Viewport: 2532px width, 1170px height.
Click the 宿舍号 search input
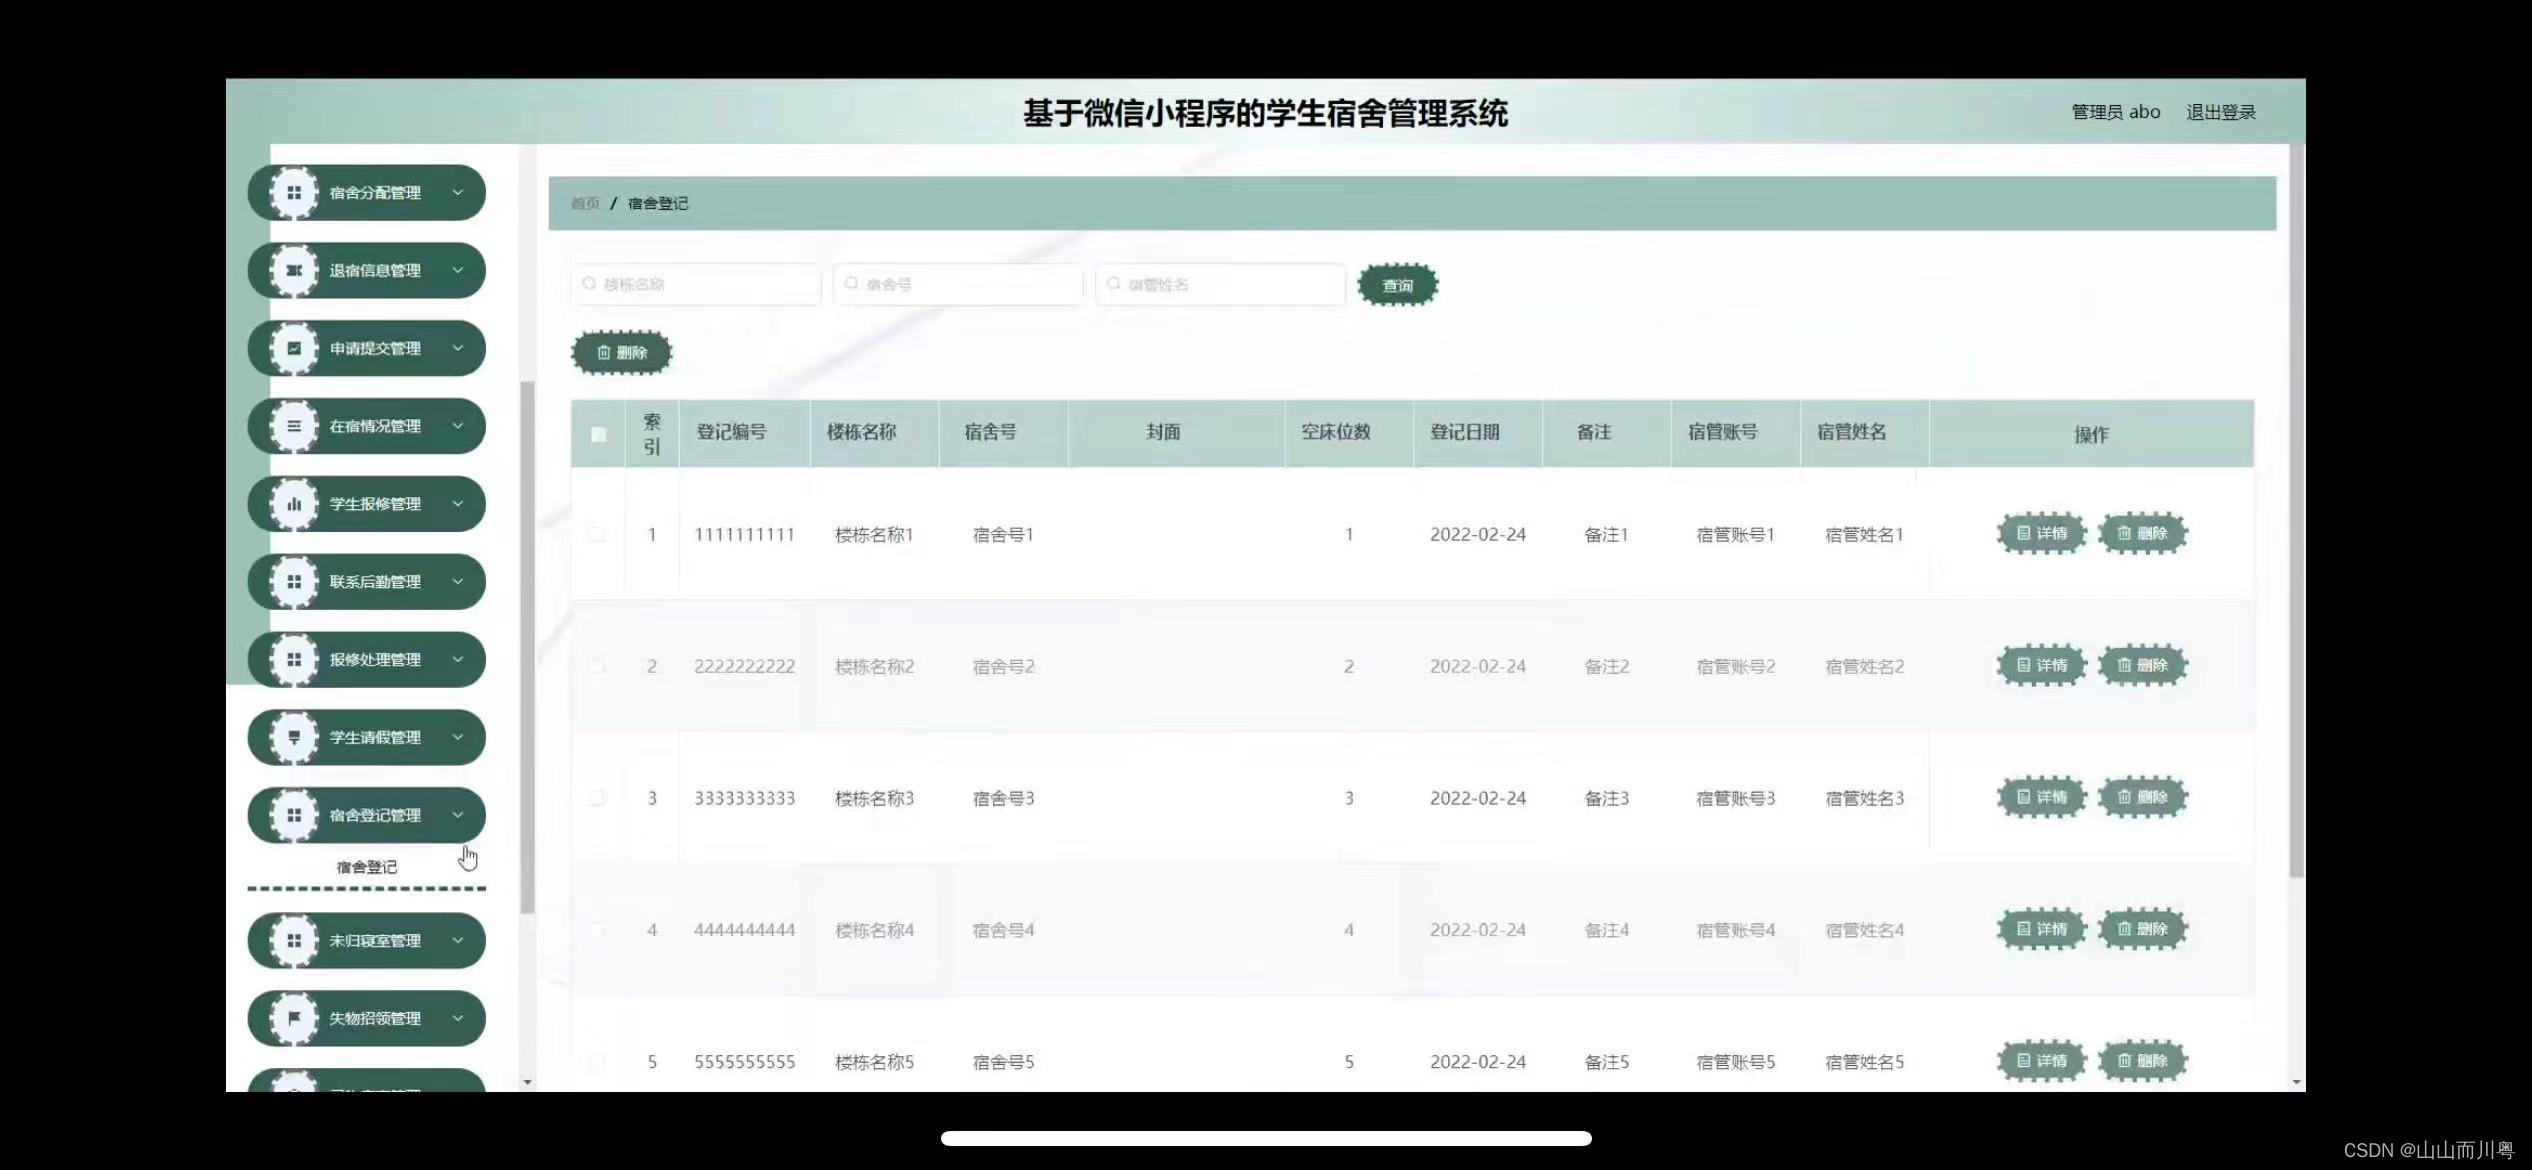click(x=958, y=284)
